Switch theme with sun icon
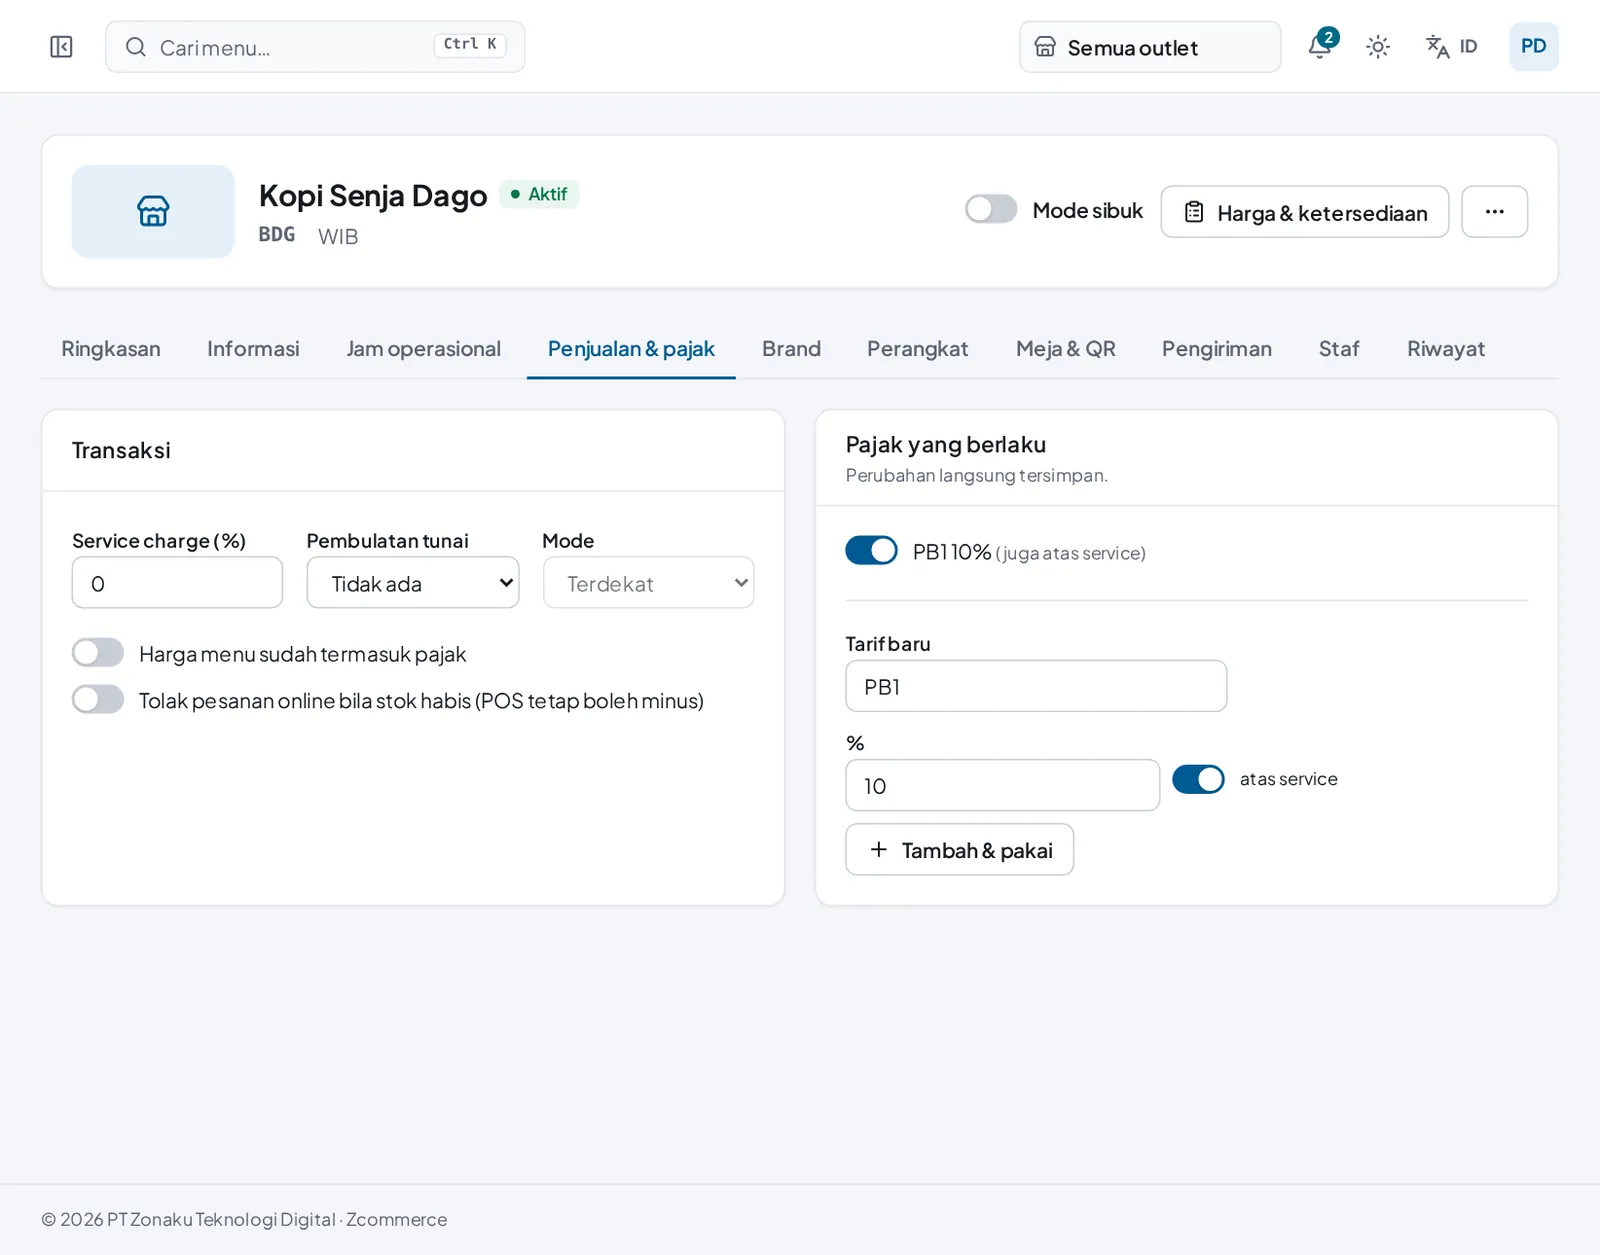 pyautogui.click(x=1378, y=47)
